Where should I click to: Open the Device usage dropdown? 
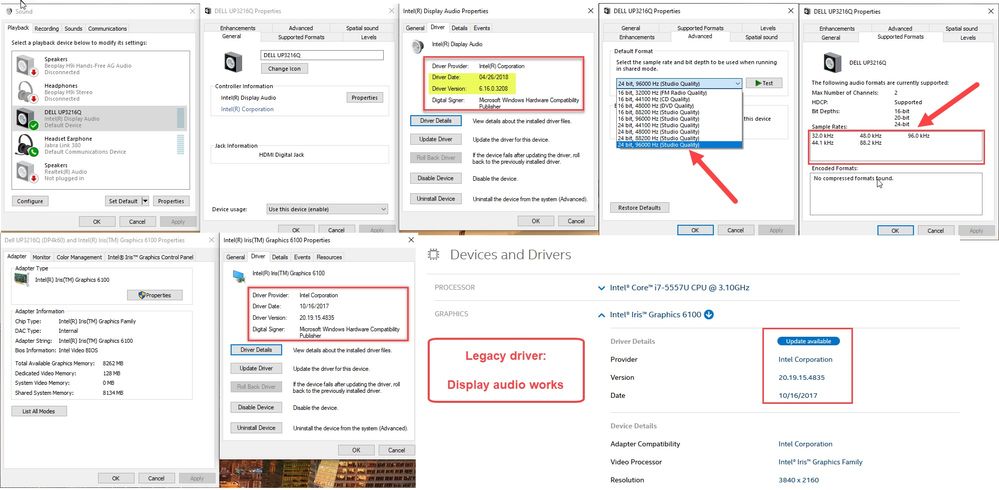[x=327, y=209]
